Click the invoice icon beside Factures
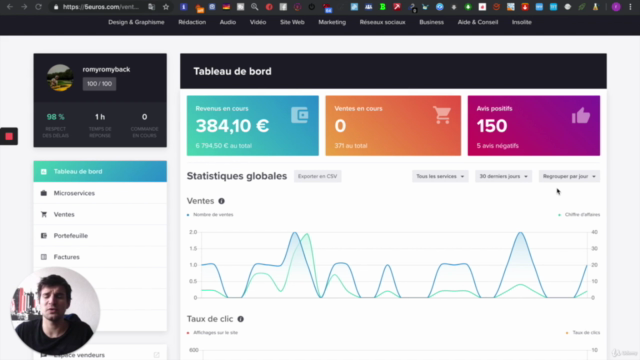Screen dimensions: 640x360 (44, 257)
